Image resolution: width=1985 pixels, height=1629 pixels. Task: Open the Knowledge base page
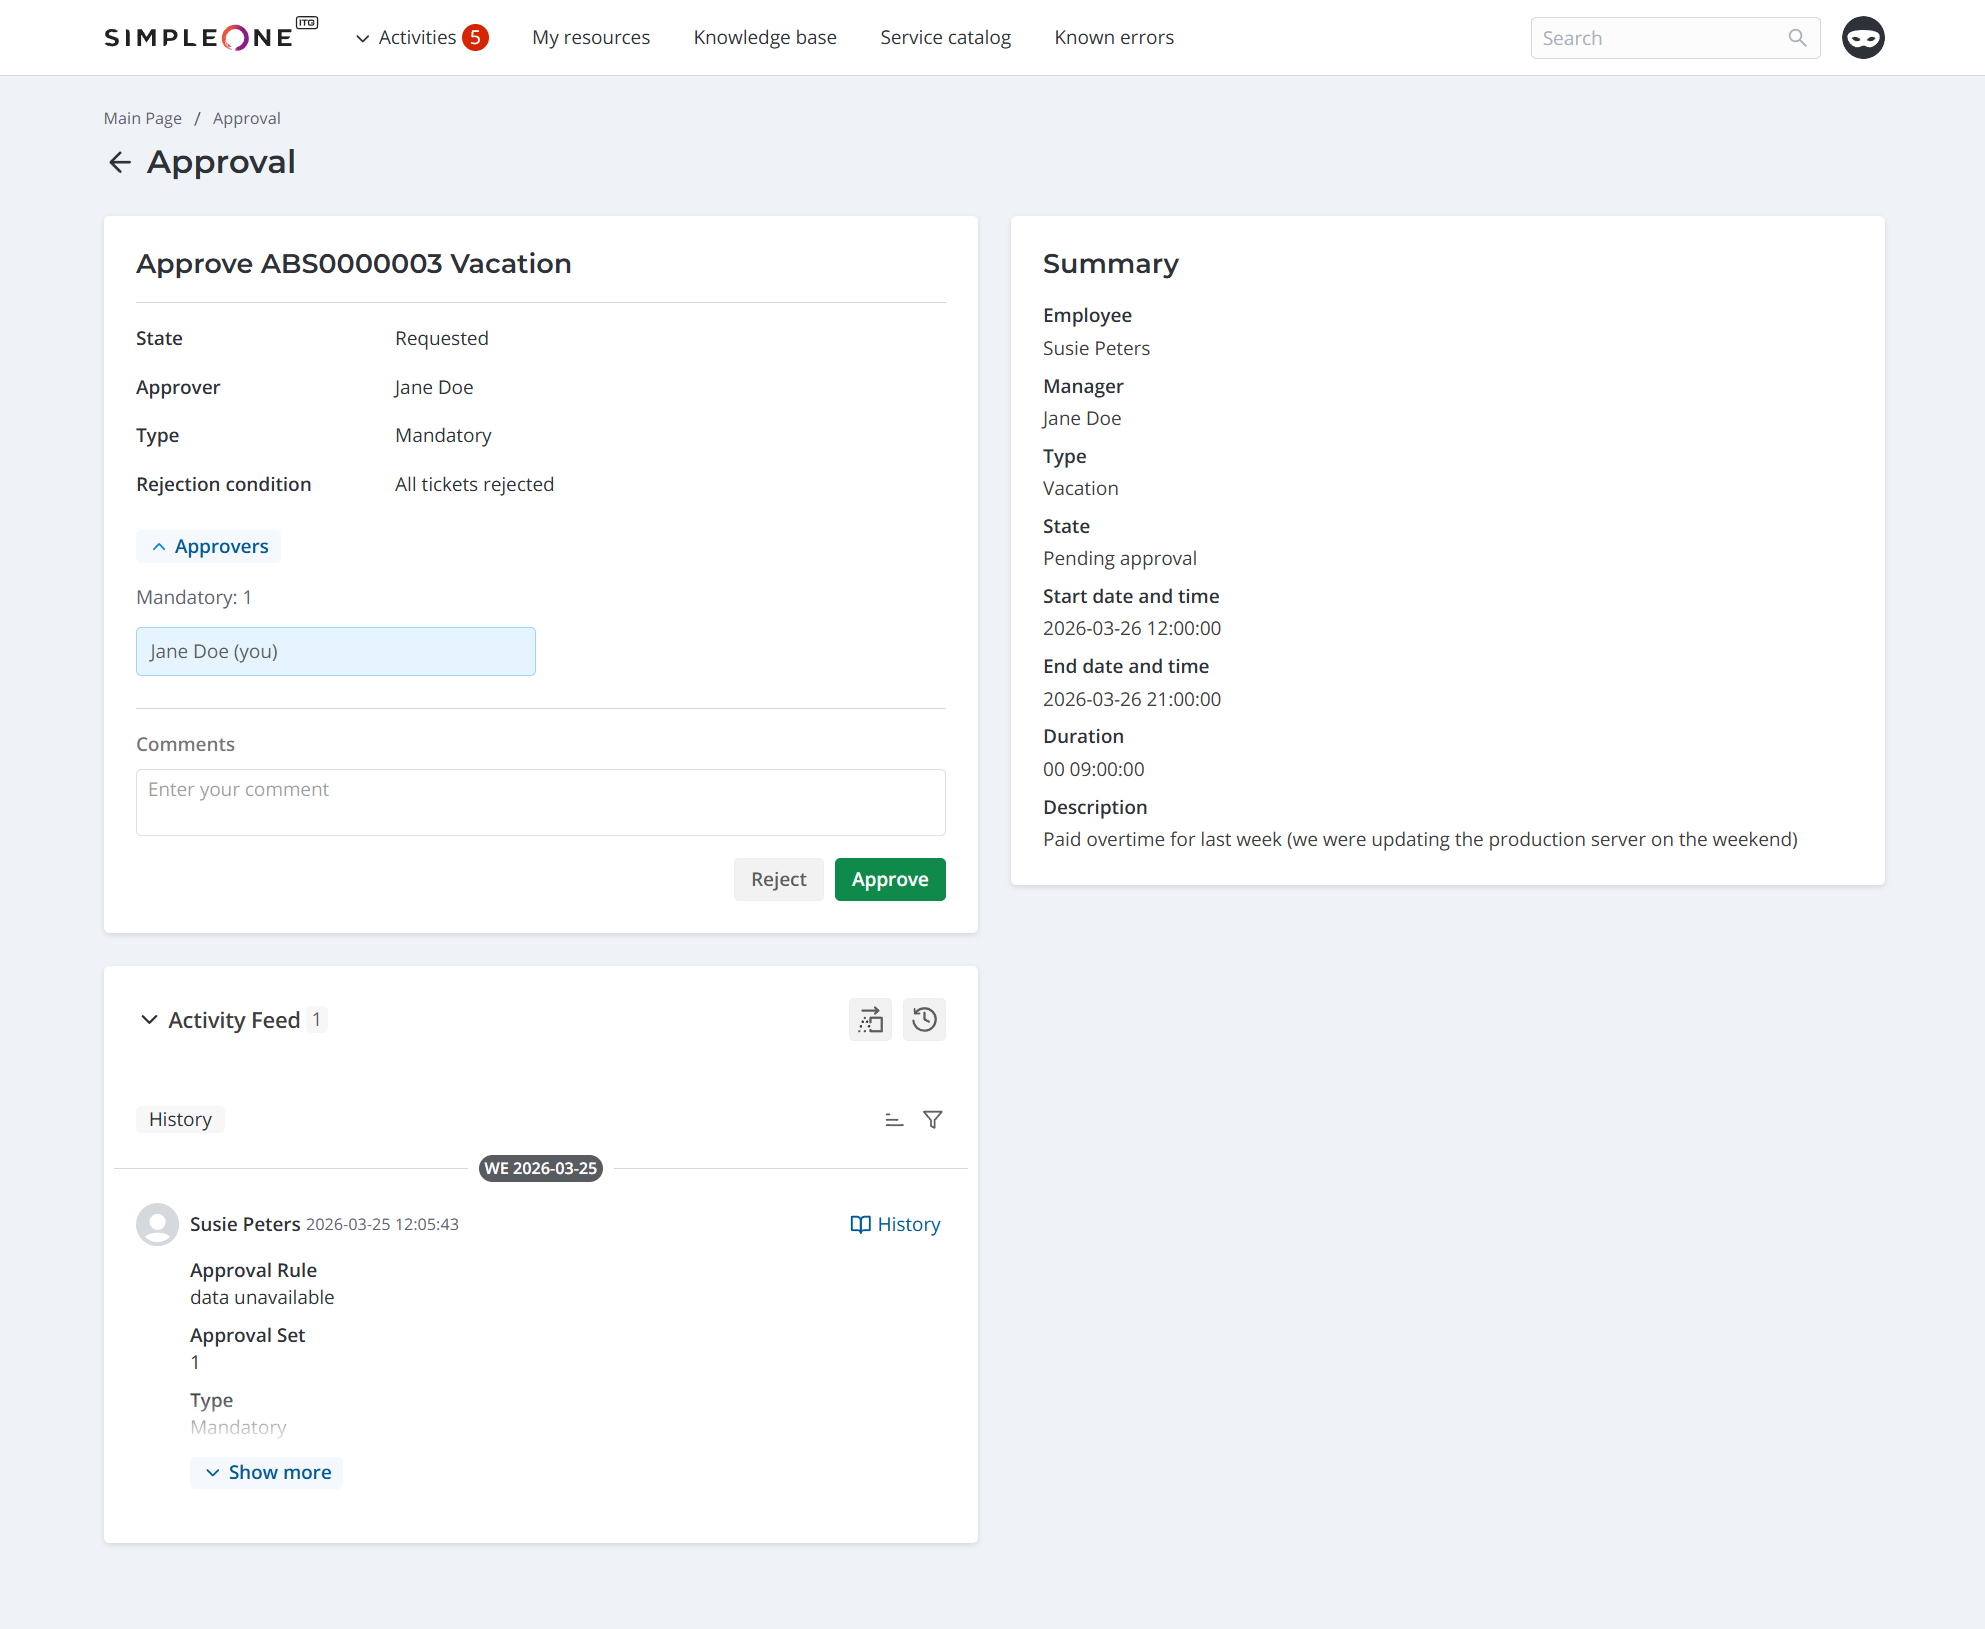click(765, 37)
